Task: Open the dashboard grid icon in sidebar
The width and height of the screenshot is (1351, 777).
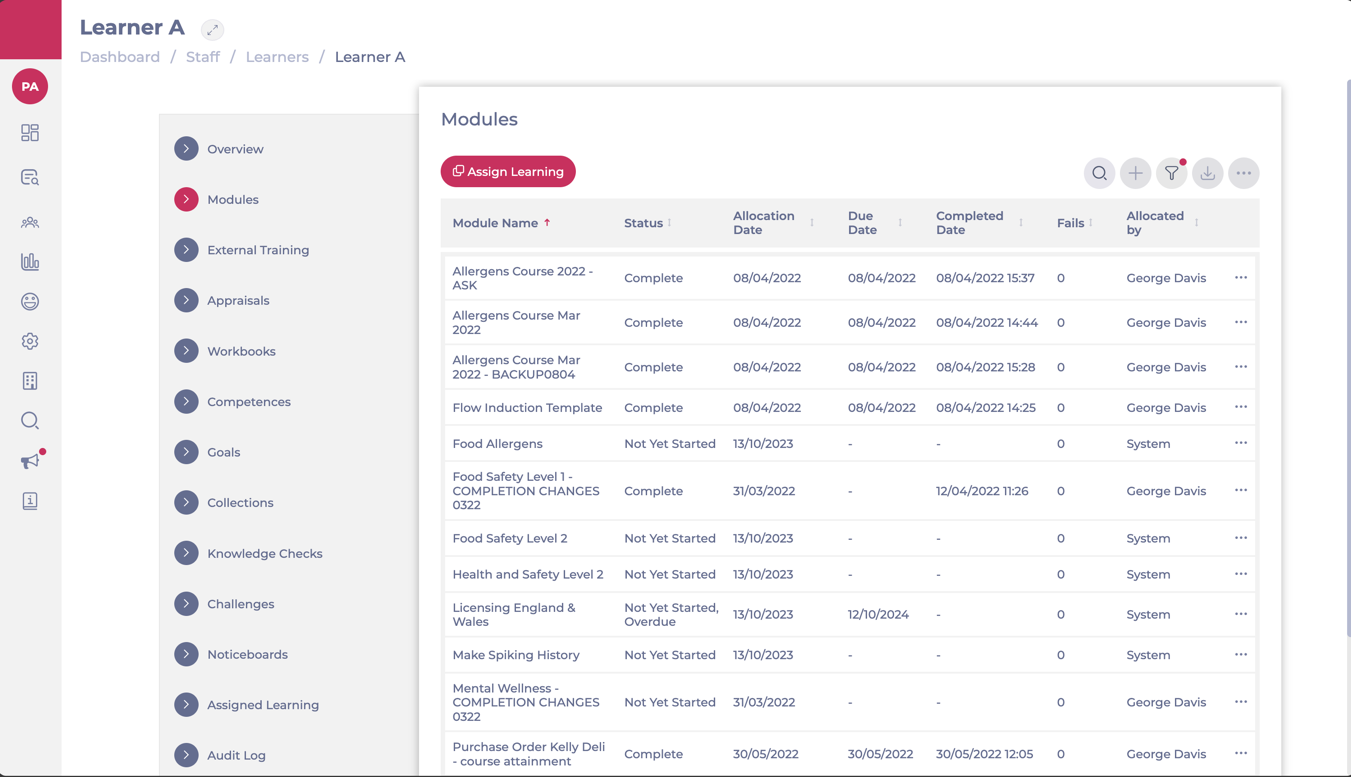Action: coord(30,133)
